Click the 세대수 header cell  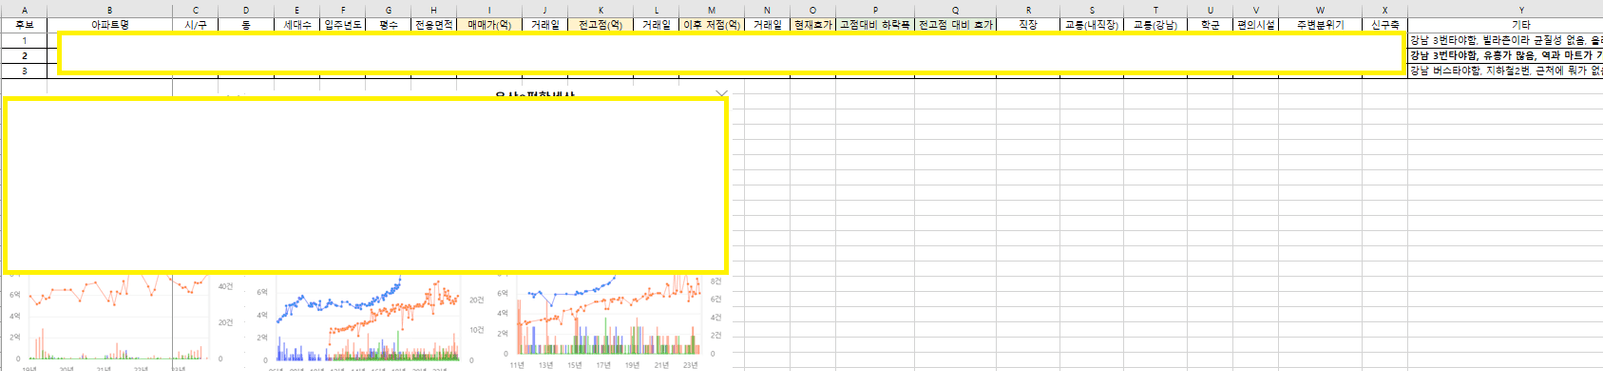pyautogui.click(x=297, y=24)
